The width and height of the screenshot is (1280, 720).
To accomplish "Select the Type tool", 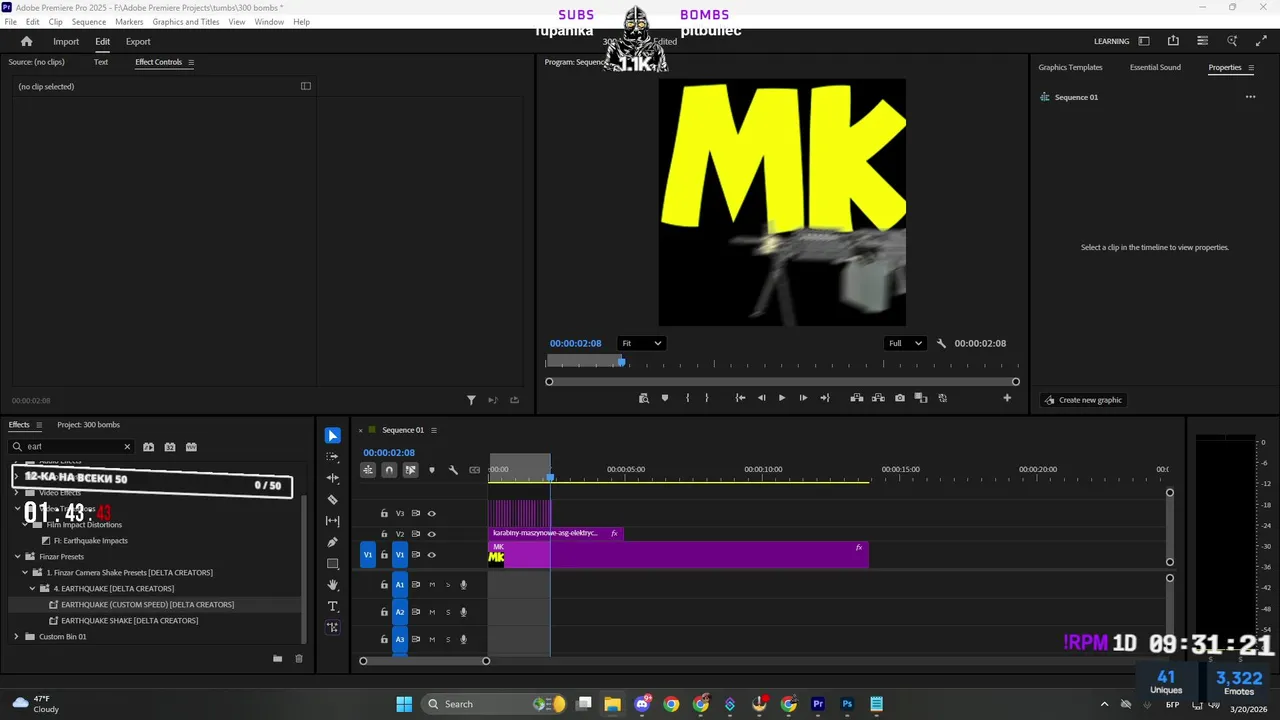I will [333, 606].
